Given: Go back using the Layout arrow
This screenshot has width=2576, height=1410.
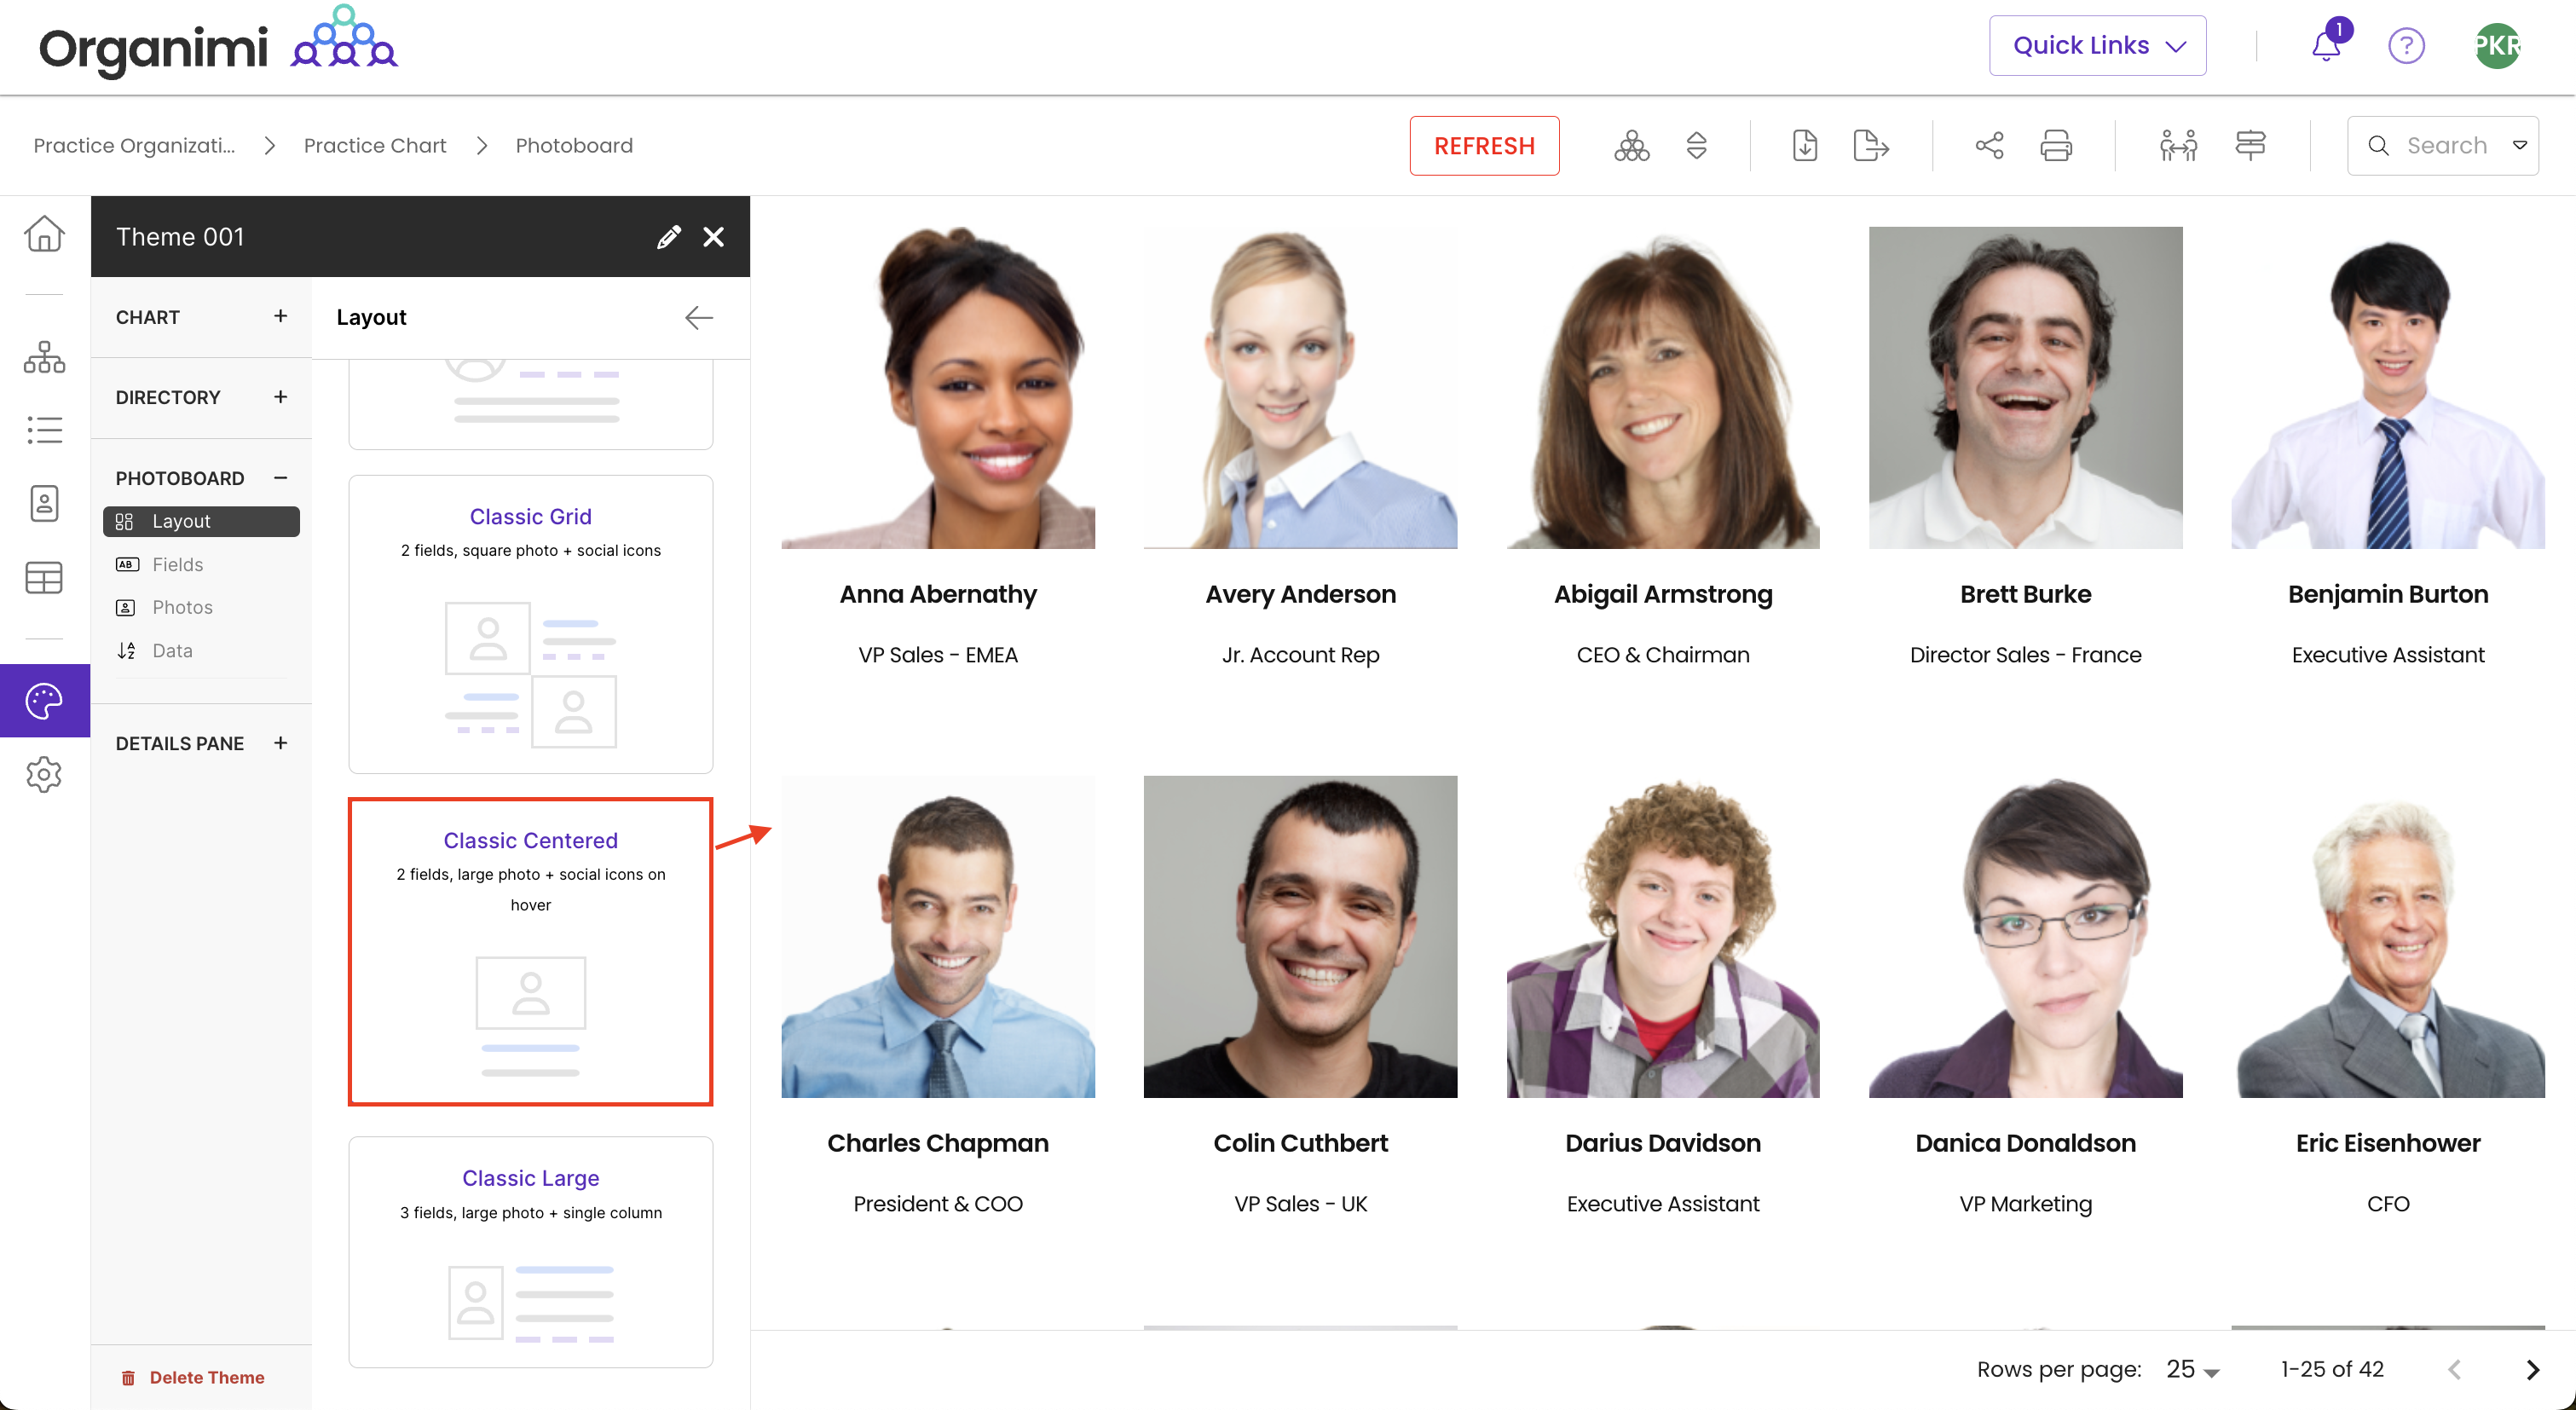Looking at the screenshot, I should pos(699,318).
